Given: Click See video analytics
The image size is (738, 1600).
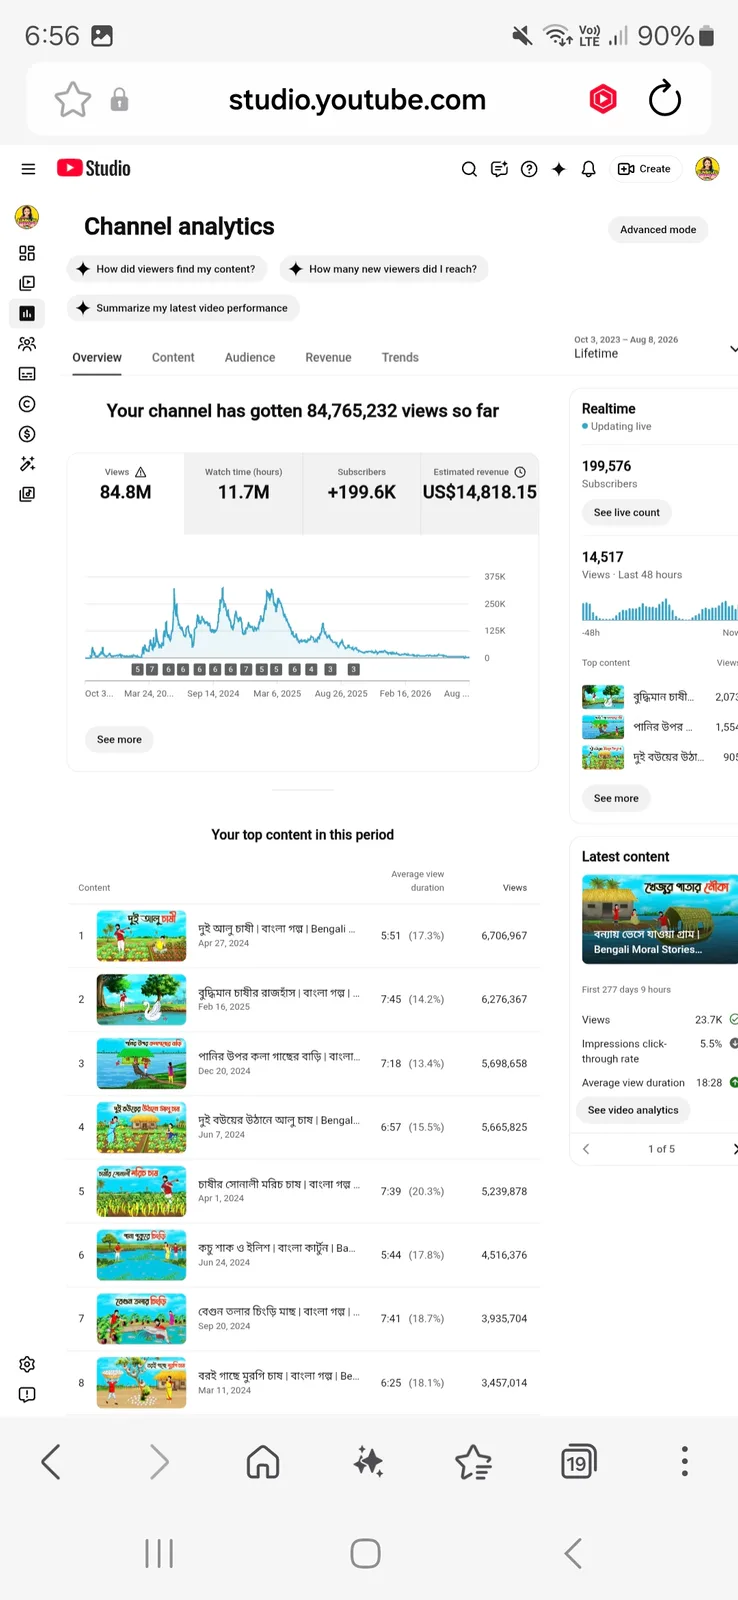Looking at the screenshot, I should click(633, 1110).
